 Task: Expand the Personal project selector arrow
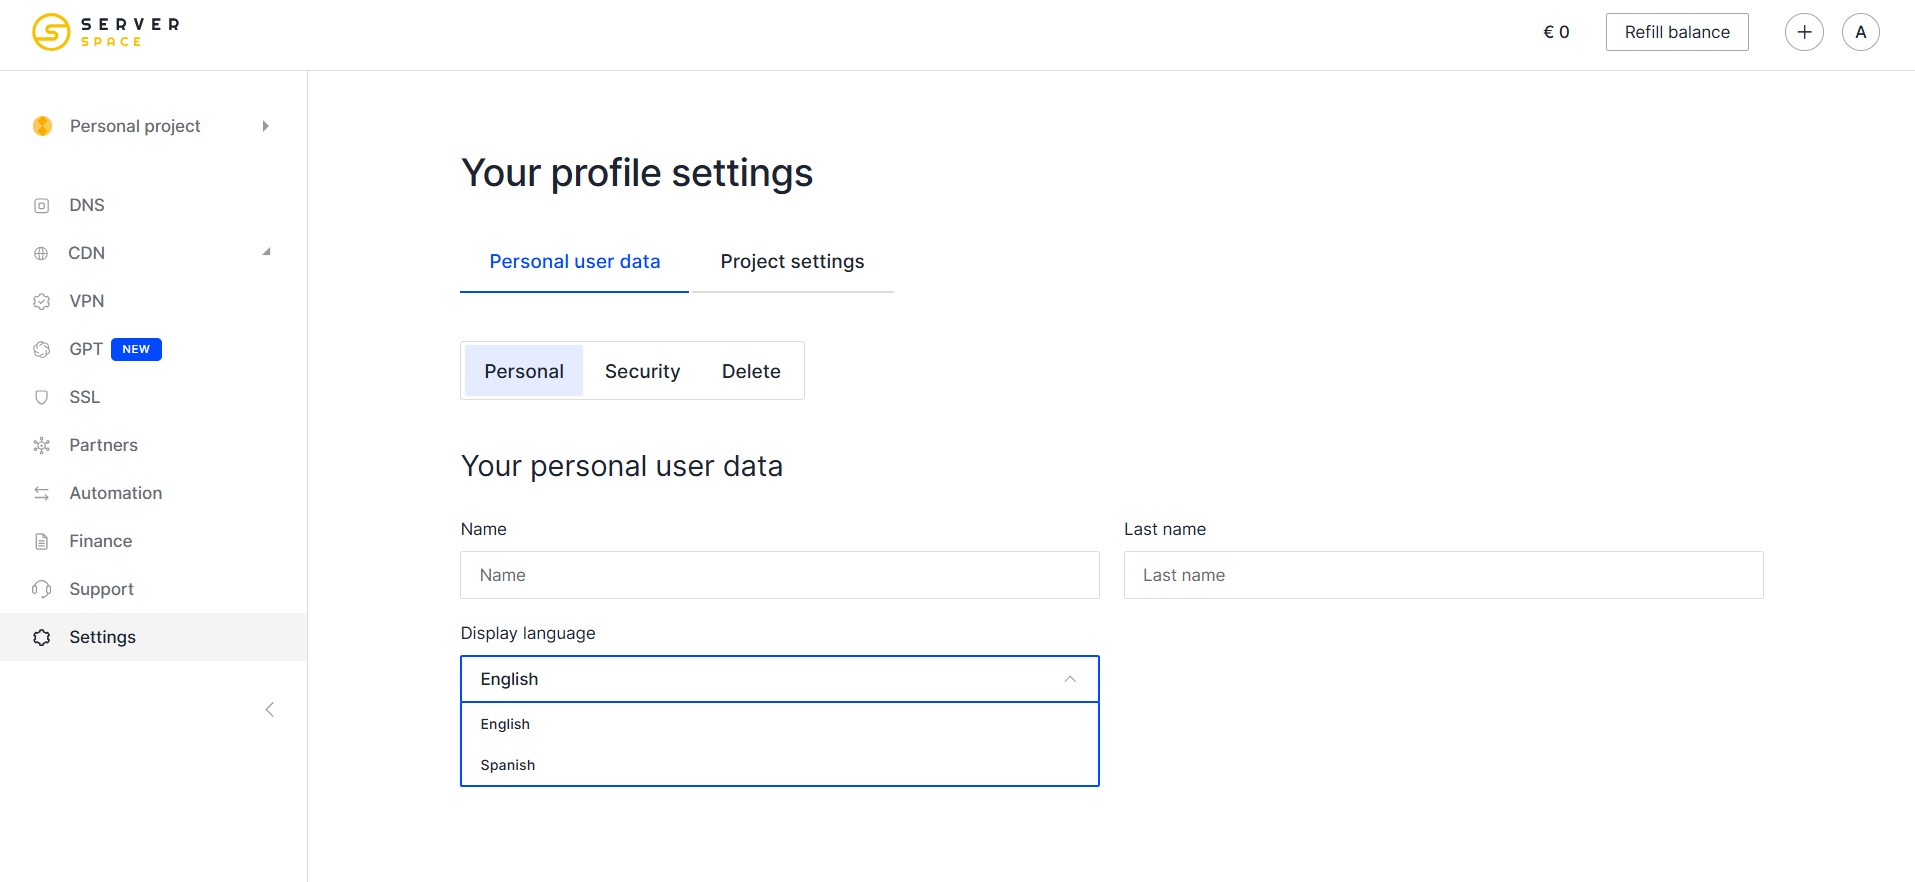(265, 126)
